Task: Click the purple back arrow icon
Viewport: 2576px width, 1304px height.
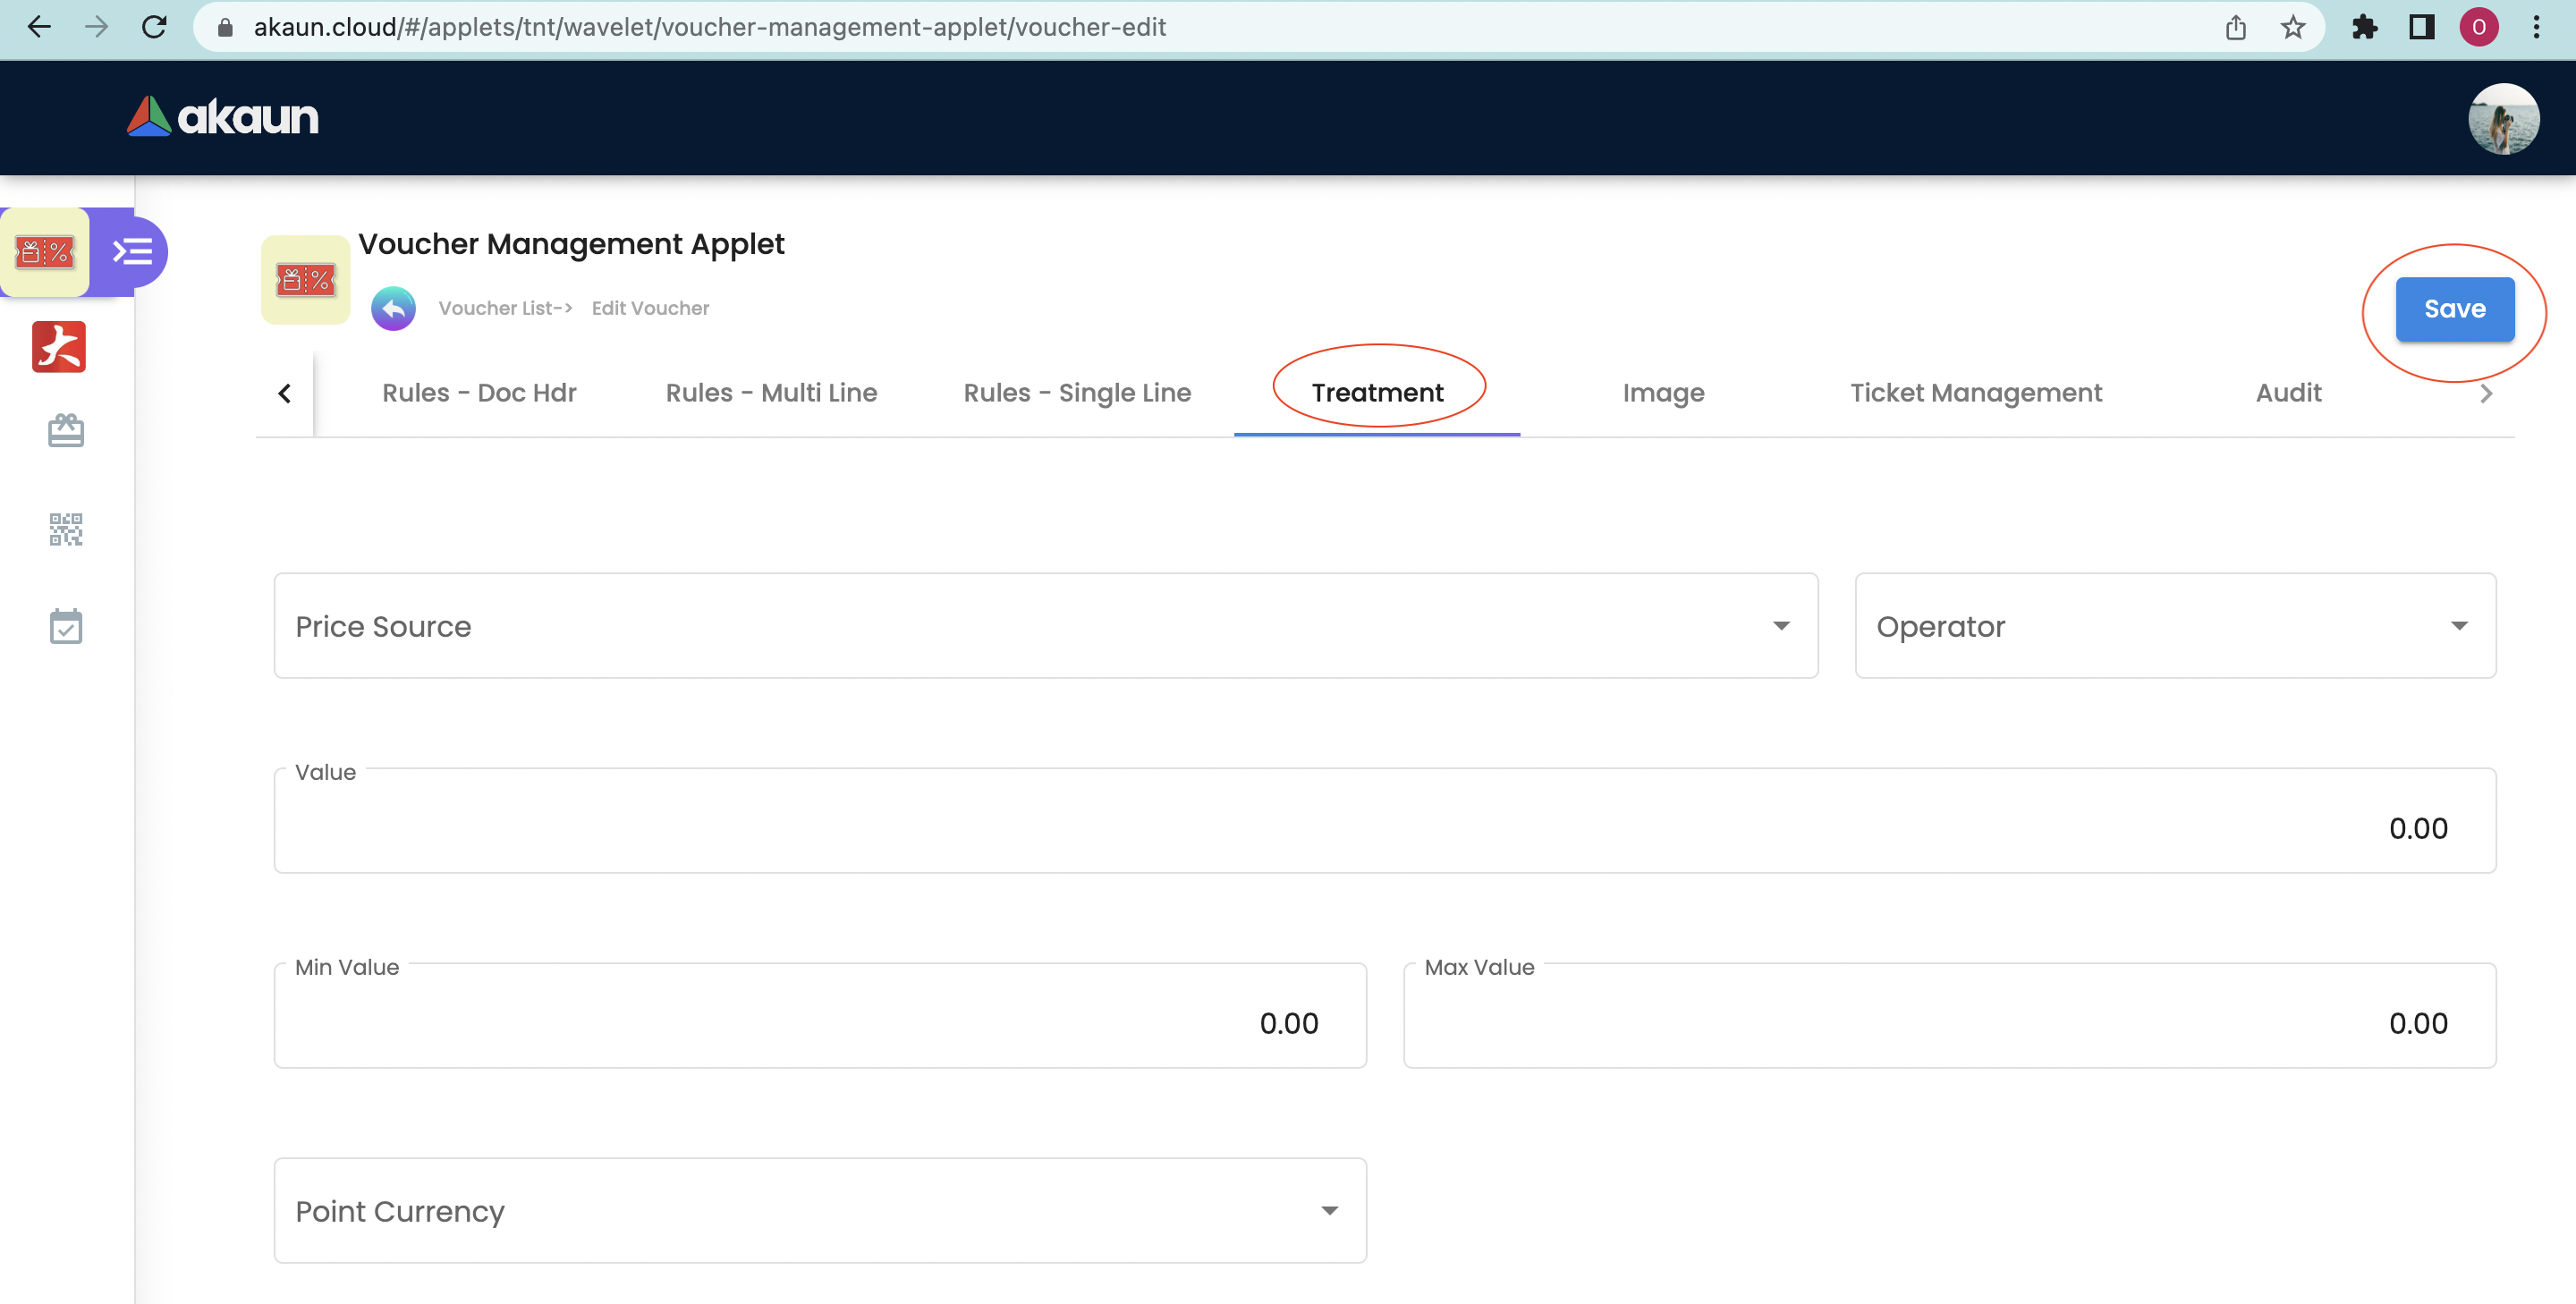Action: [393, 308]
